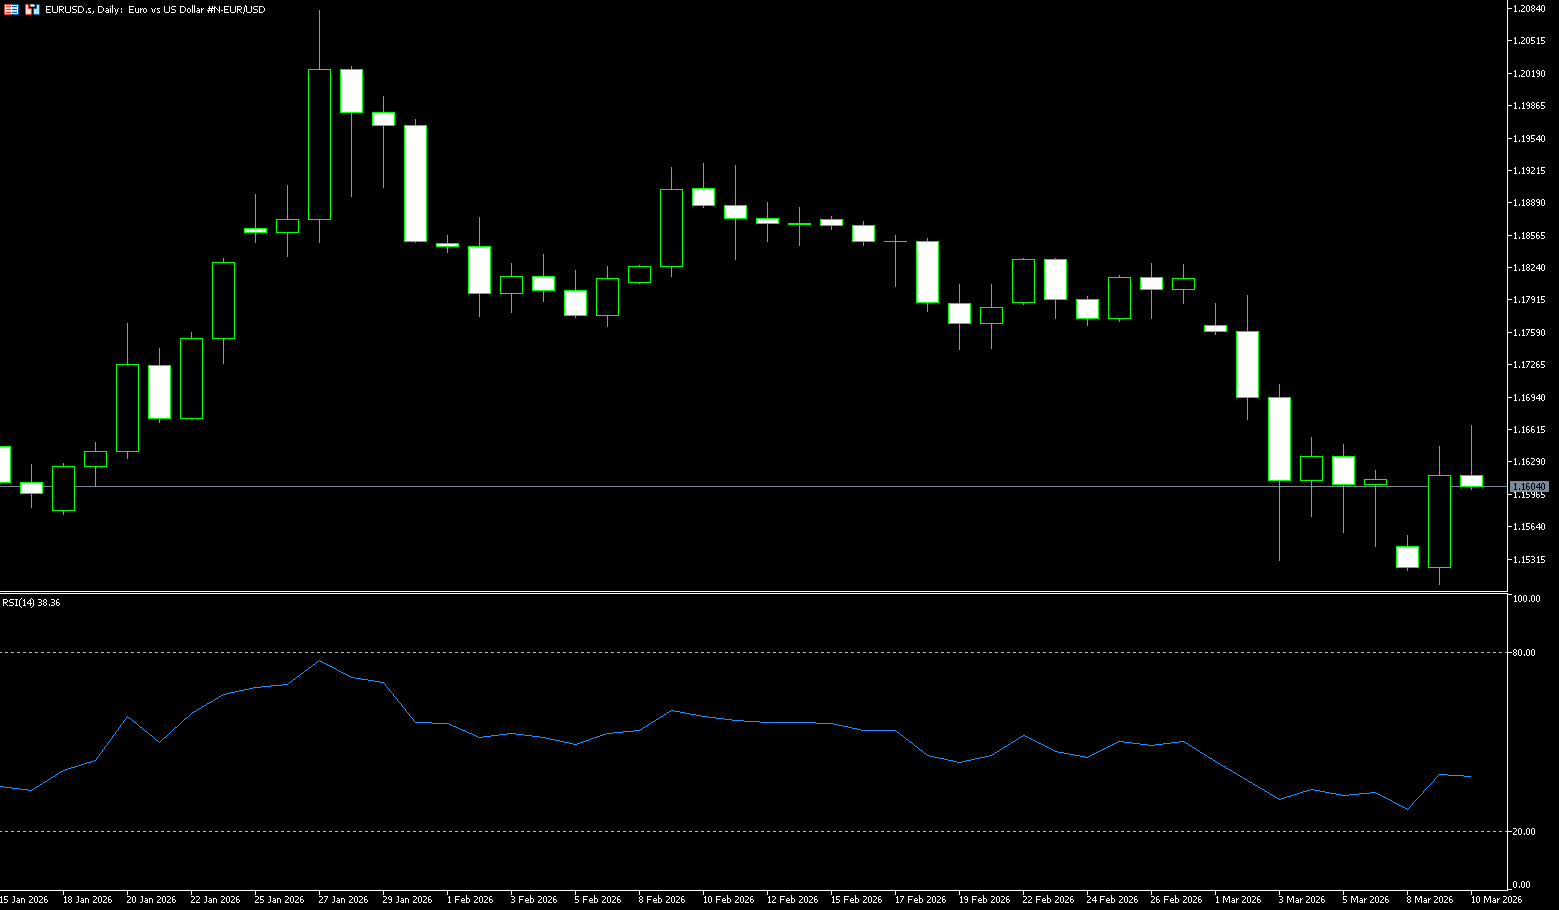1559x910 pixels.
Task: Select the large bullish candle on 8 Feb 2026
Action: click(x=671, y=228)
